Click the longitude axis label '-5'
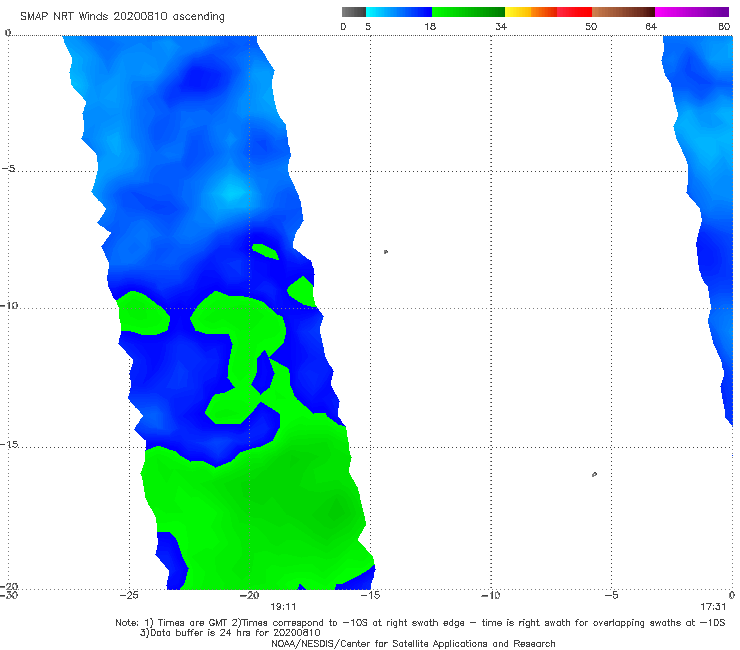Screen dimensions: 740x650 click(611, 595)
